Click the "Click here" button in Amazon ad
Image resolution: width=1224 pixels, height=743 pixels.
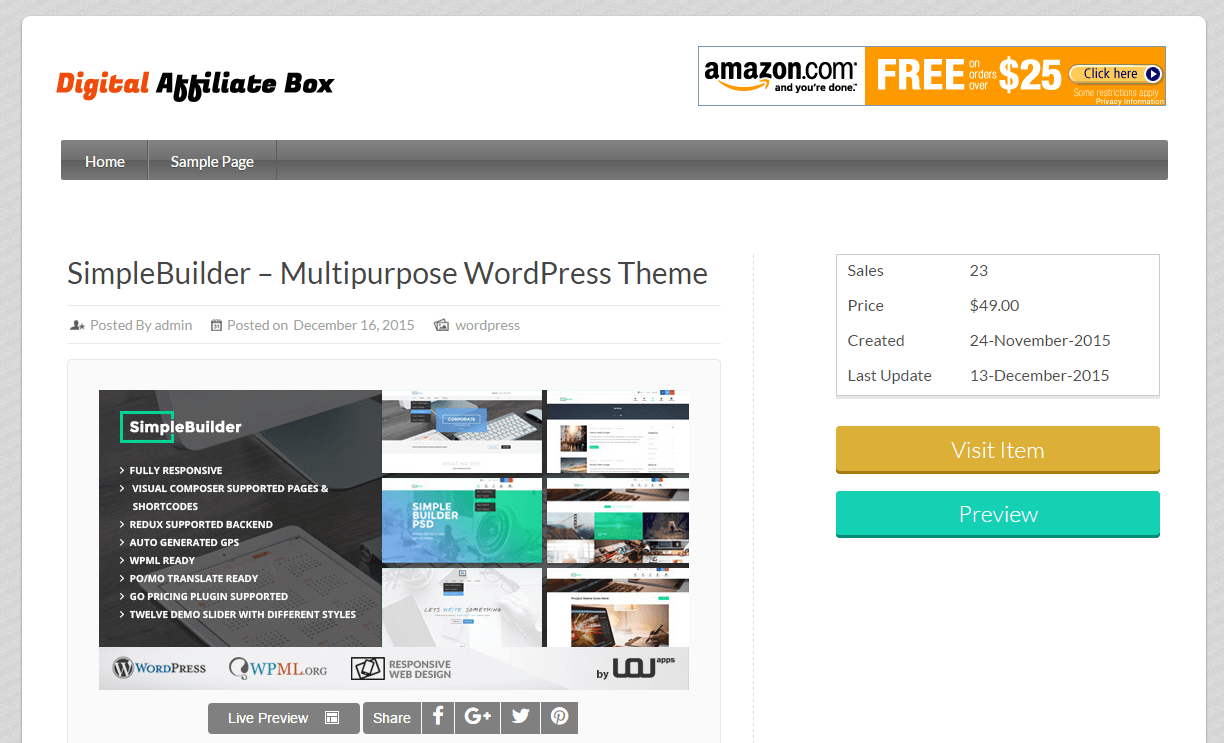1115,73
